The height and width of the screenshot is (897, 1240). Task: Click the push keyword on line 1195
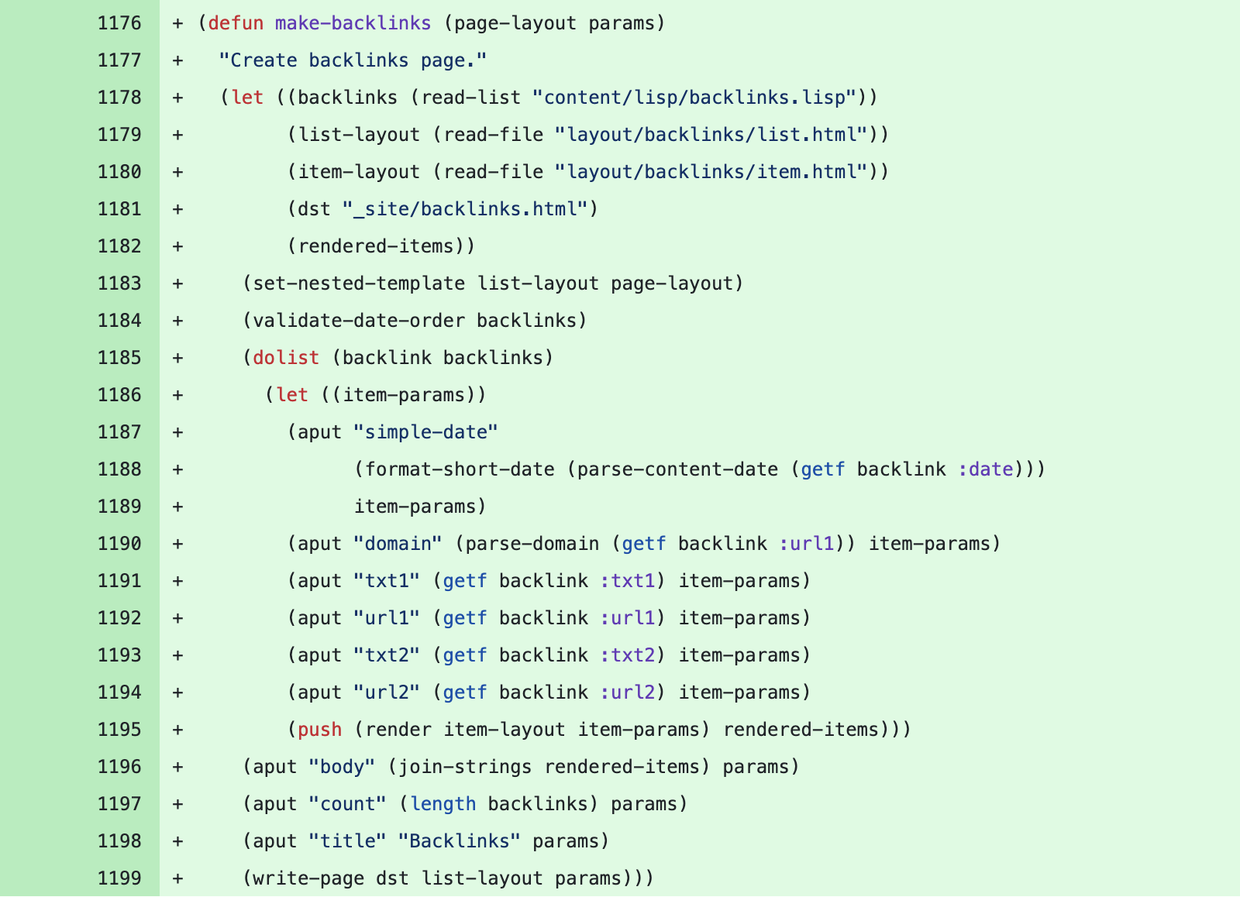[320, 729]
